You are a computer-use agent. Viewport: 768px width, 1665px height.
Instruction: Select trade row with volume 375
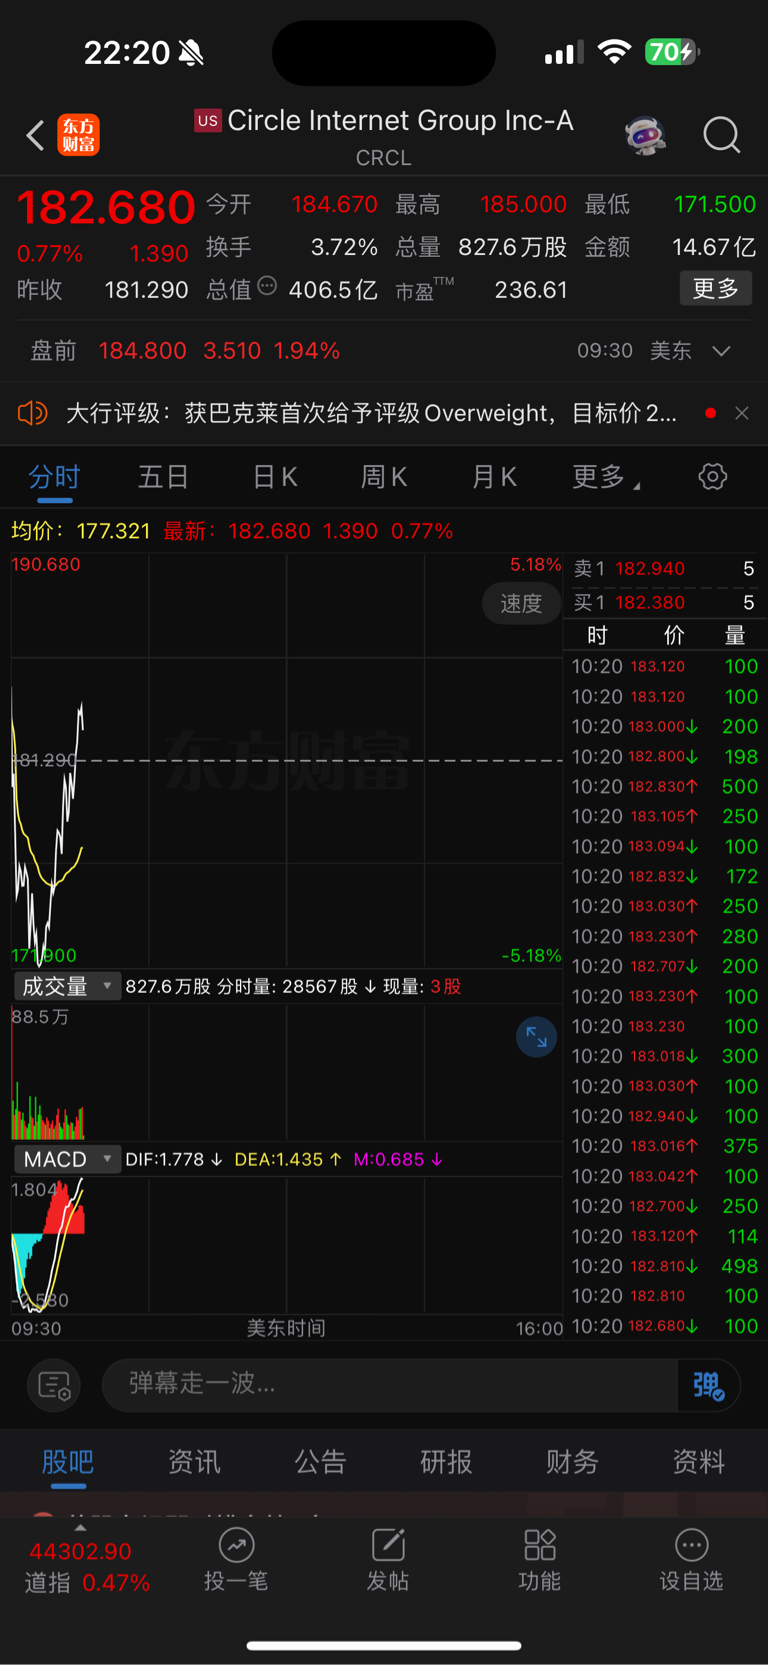[664, 1146]
